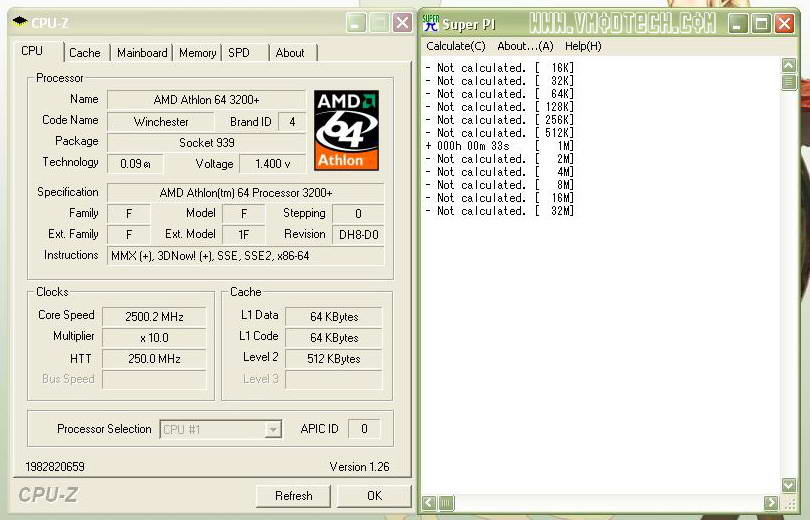810x520 pixels.
Task: Click the L1 Code value 64 KBytes
Action: point(334,338)
